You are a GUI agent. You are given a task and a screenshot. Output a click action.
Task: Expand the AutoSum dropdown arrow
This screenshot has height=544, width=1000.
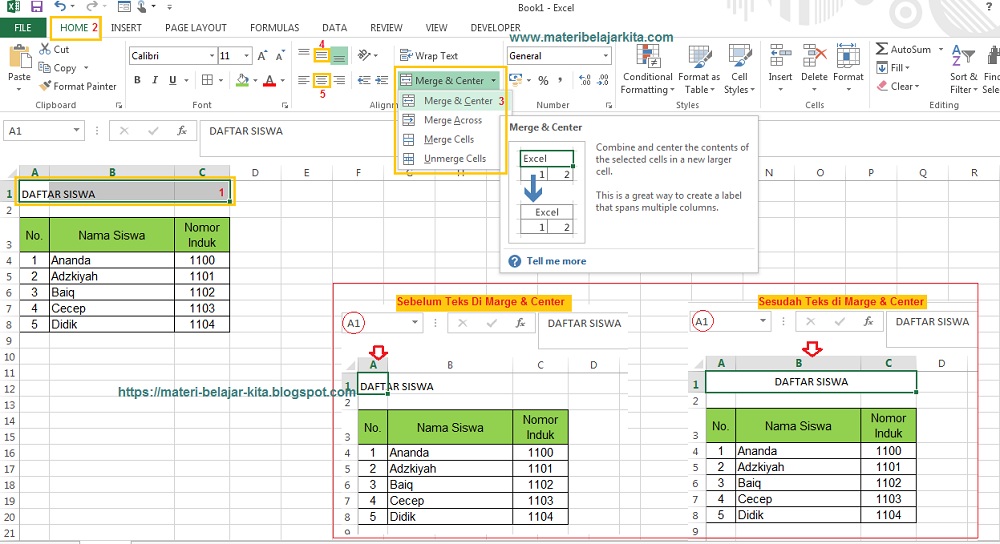941,49
